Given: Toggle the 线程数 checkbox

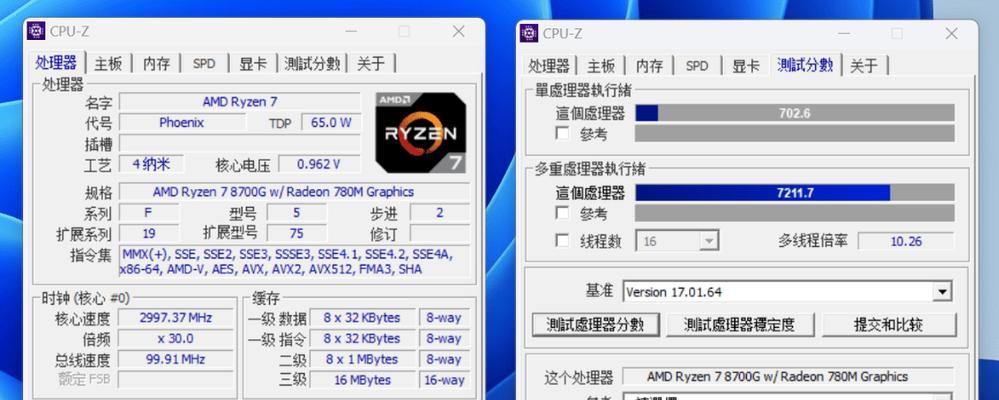Looking at the screenshot, I should coord(562,241).
